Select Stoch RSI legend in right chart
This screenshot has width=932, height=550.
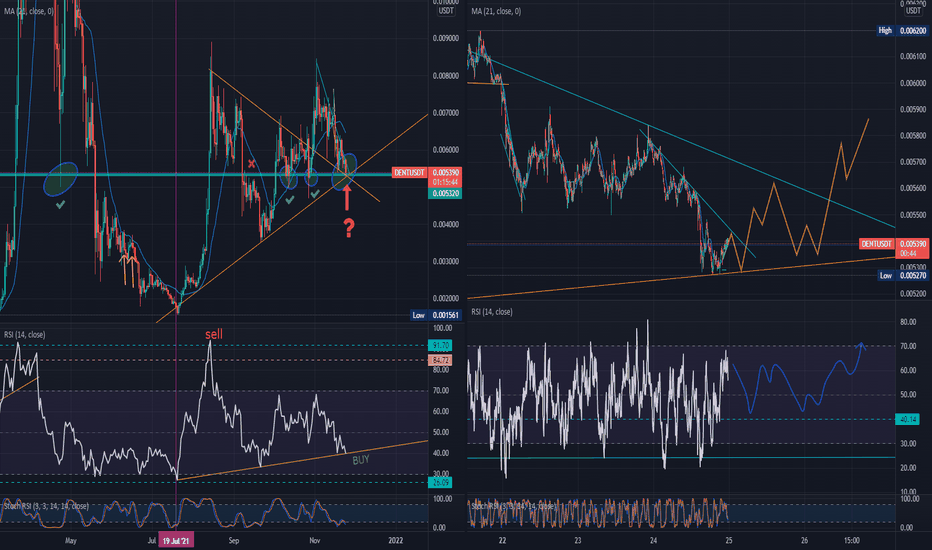click(x=514, y=506)
